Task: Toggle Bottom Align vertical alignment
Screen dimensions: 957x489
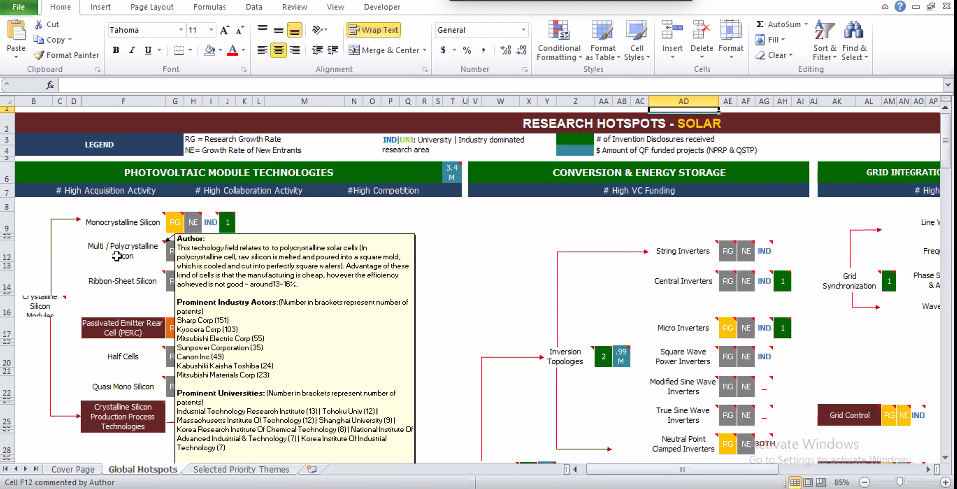Action: tap(294, 30)
